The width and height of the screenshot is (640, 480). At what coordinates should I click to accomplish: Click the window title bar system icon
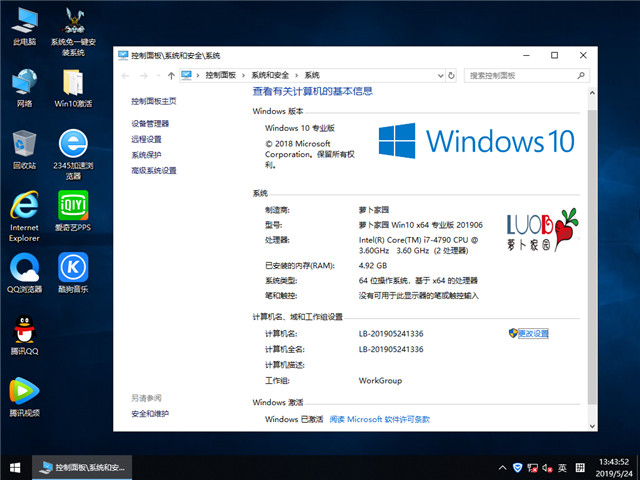click(x=123, y=55)
